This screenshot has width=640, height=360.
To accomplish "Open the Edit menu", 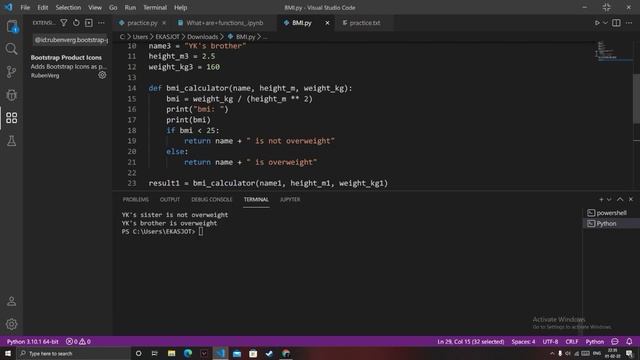I will pyautogui.click(x=42, y=7).
